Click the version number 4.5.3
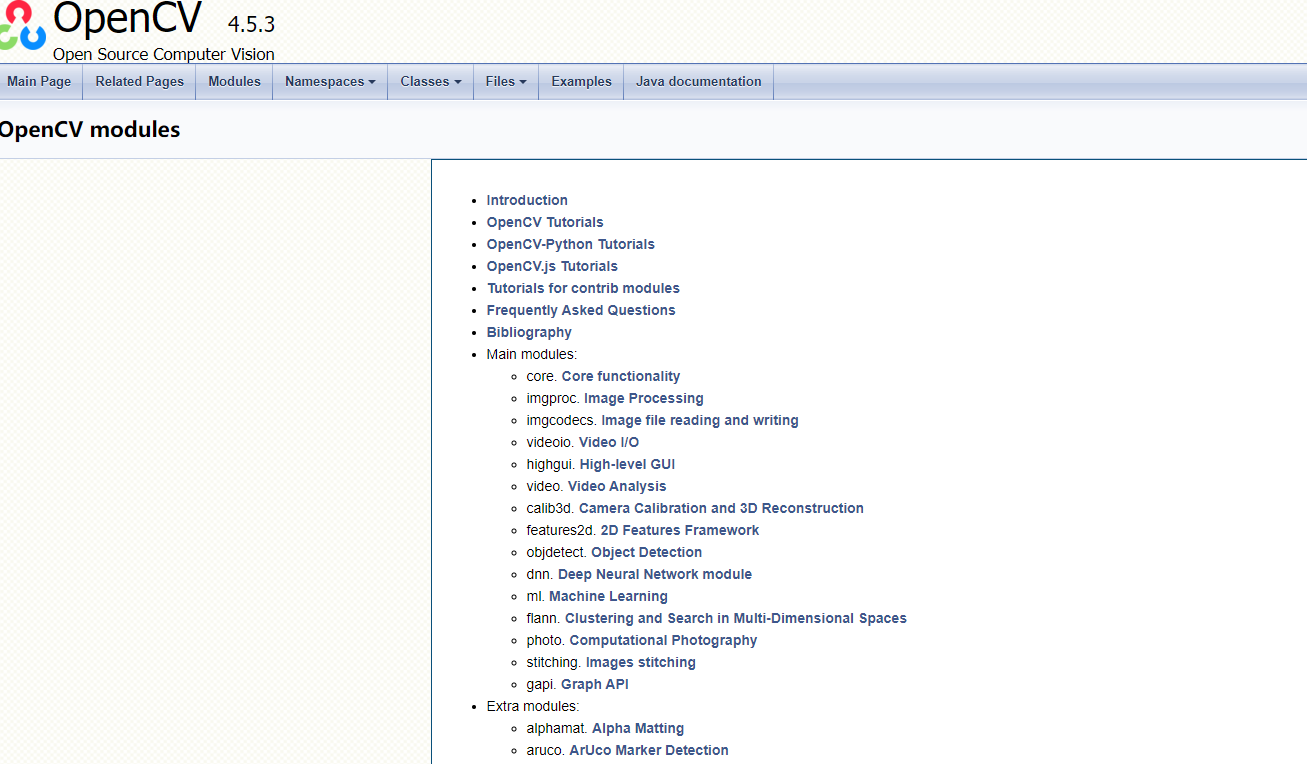The image size is (1307, 764). (251, 24)
